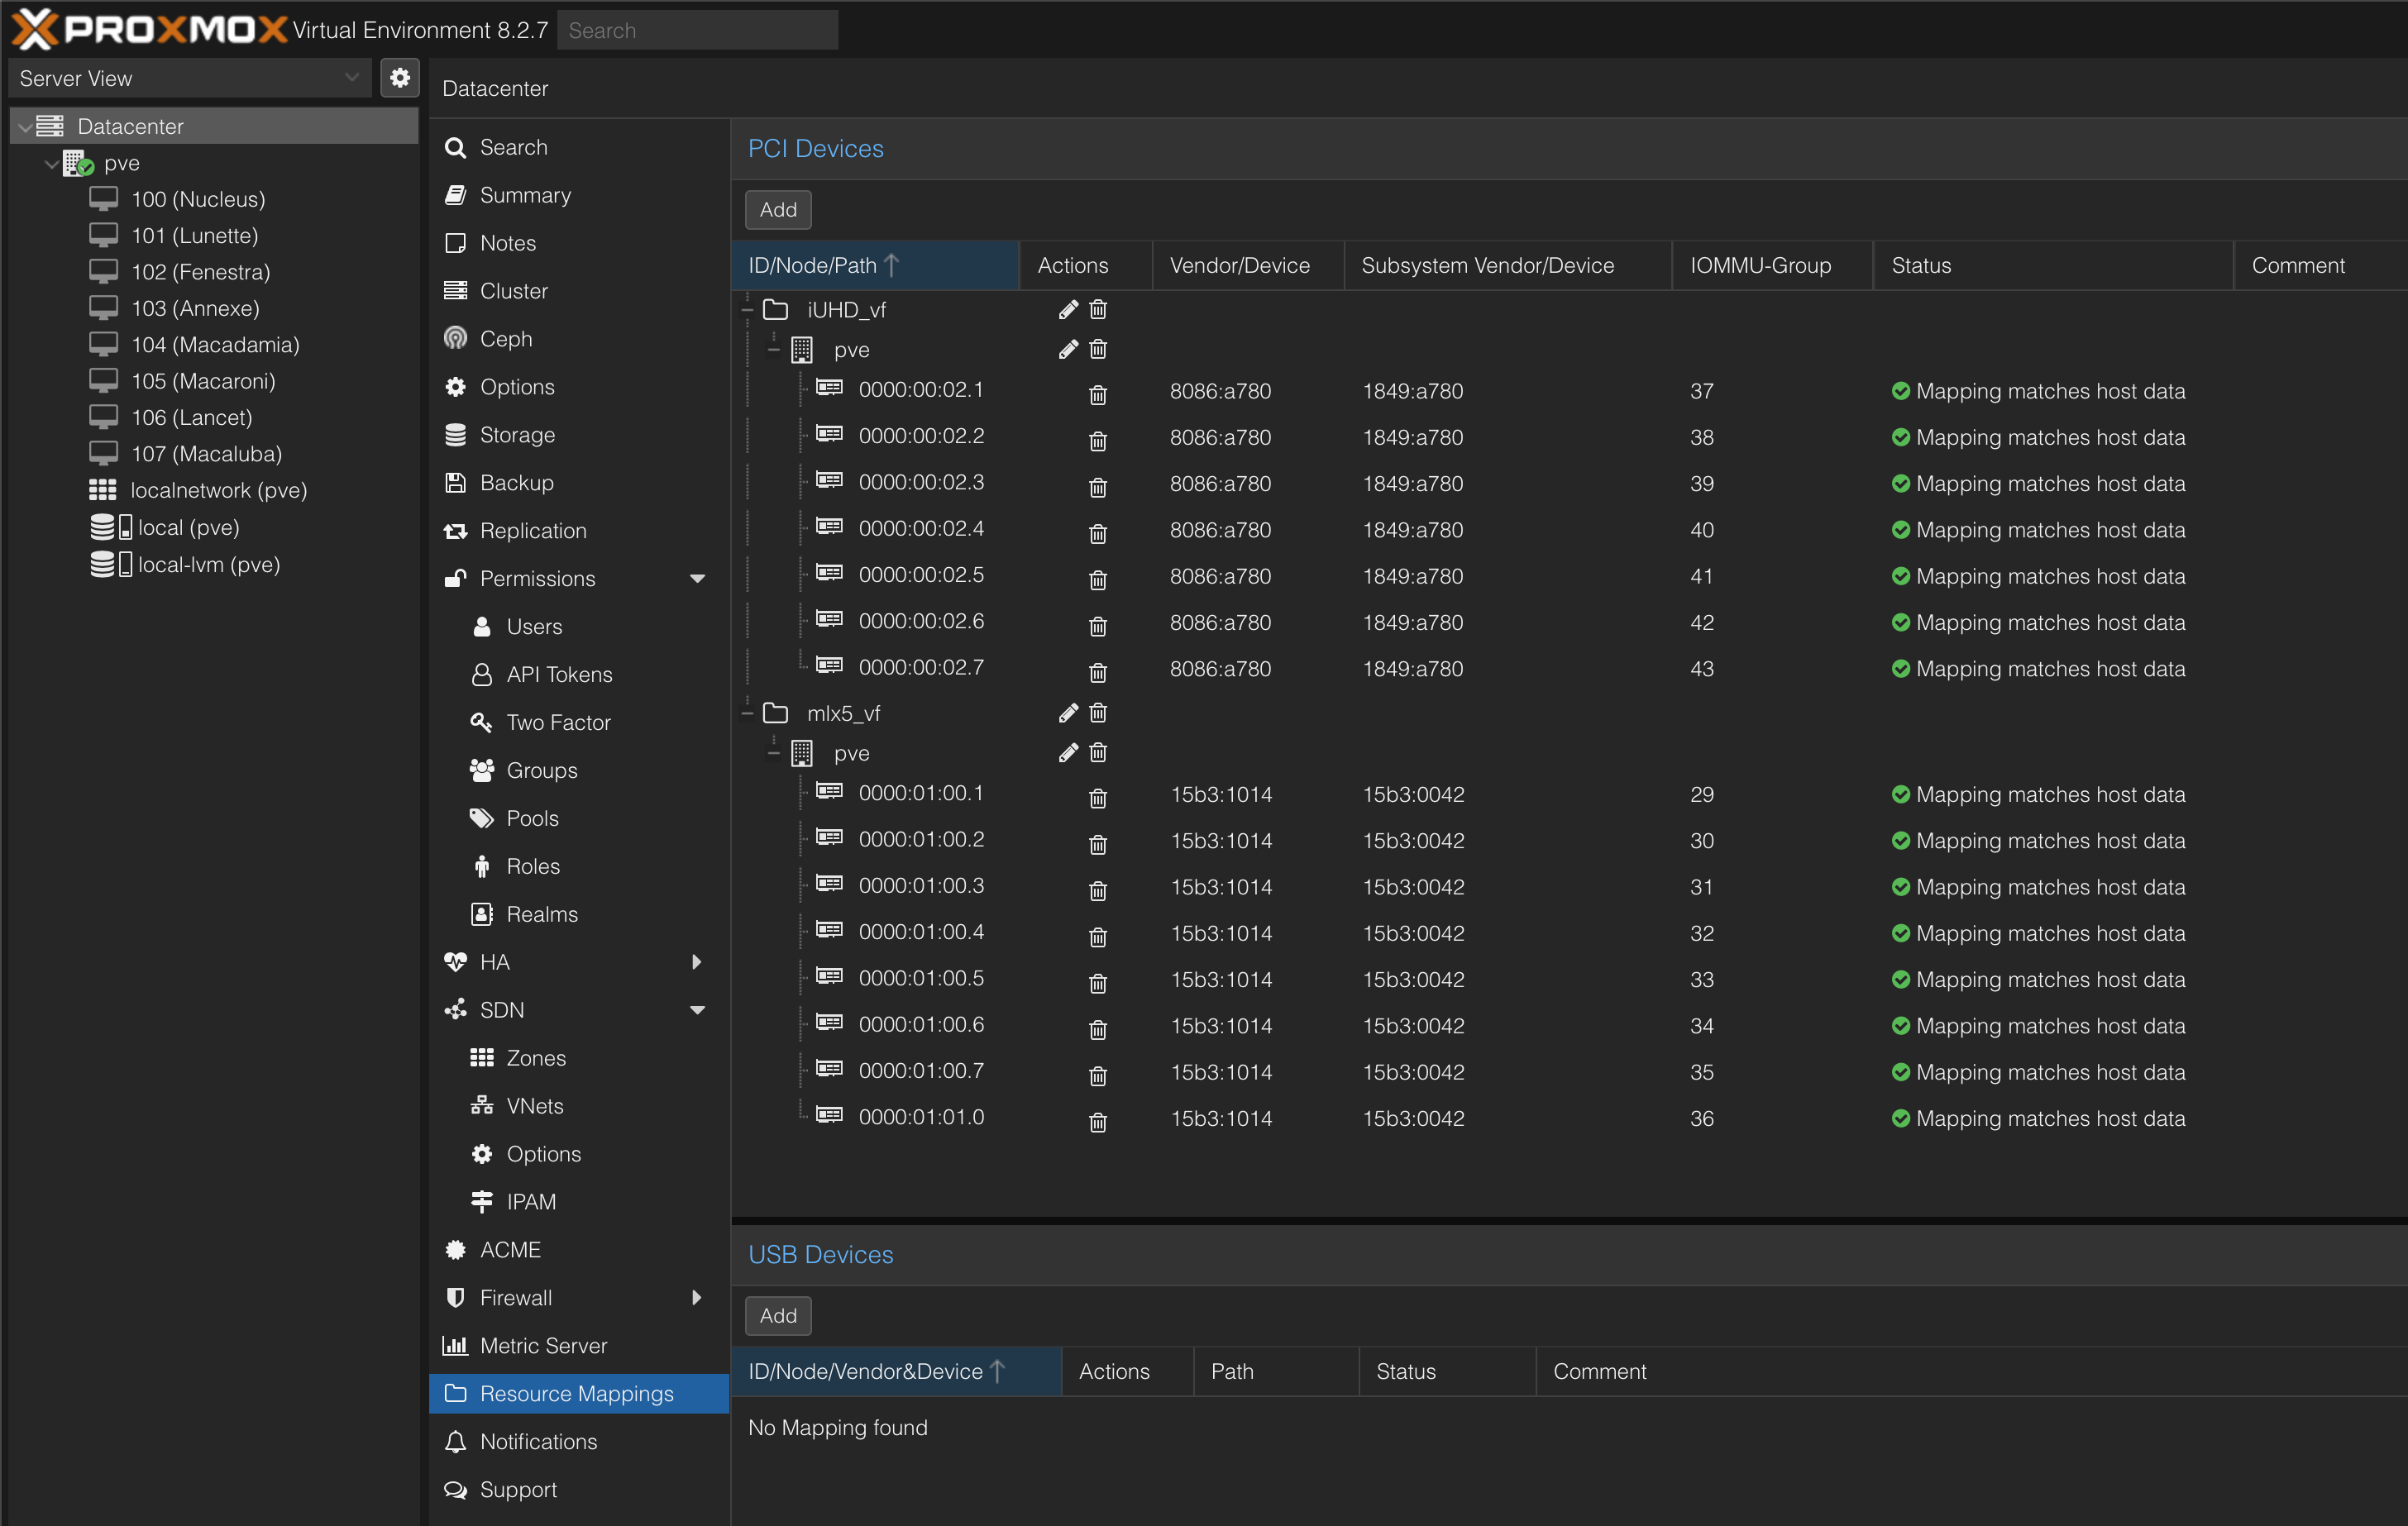
Task: Click the top search field
Action: (697, 30)
